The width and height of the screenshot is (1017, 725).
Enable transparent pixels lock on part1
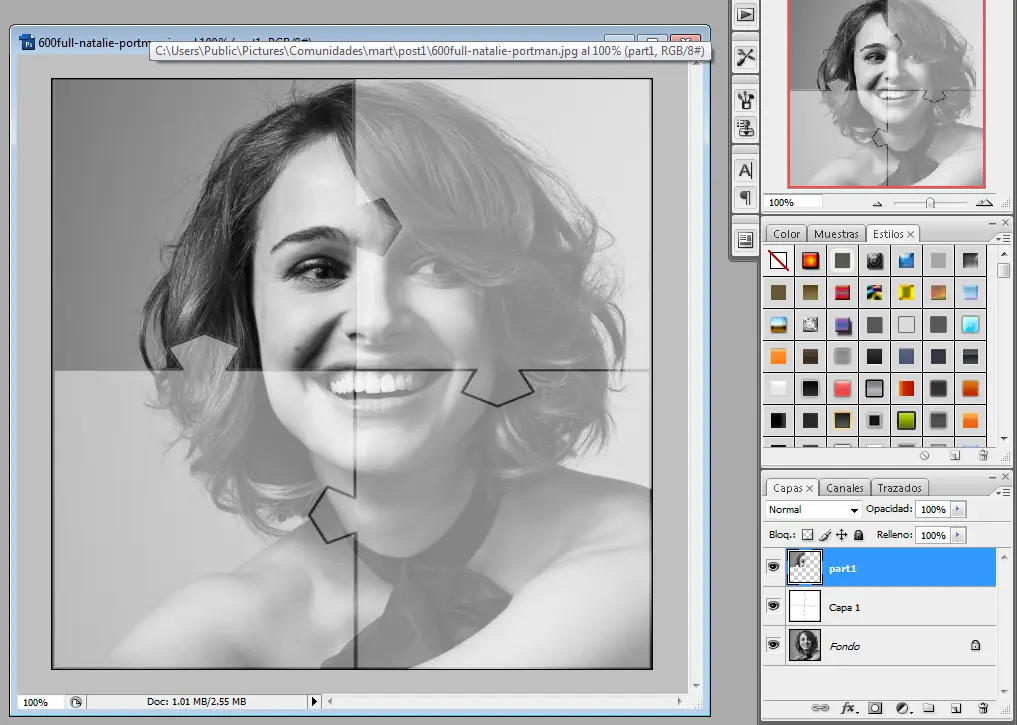807,535
